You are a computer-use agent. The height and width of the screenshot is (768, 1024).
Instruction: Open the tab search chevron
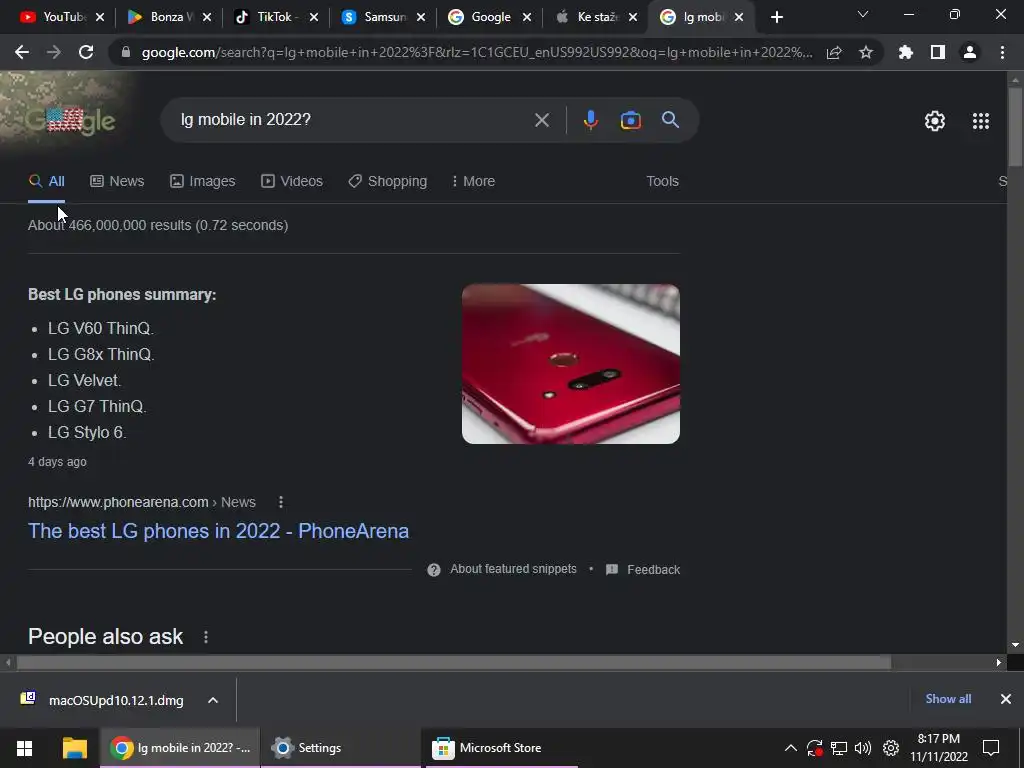[863, 14]
